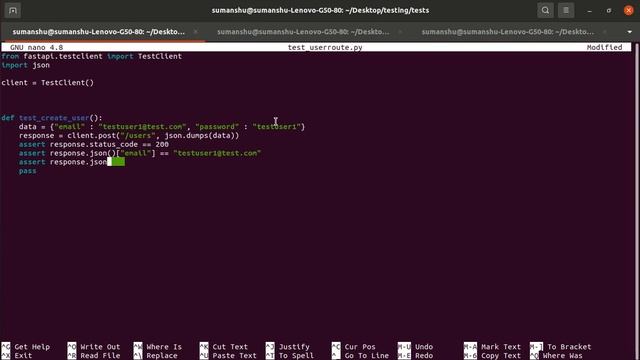Click the def test_create_user function line
Viewport: 640px width, 360px height.
coord(52,118)
